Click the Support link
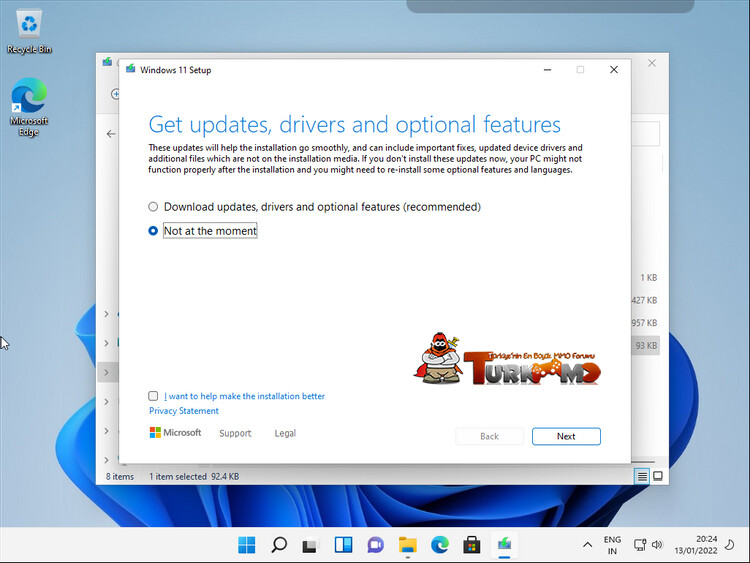The image size is (750, 563). tap(235, 433)
